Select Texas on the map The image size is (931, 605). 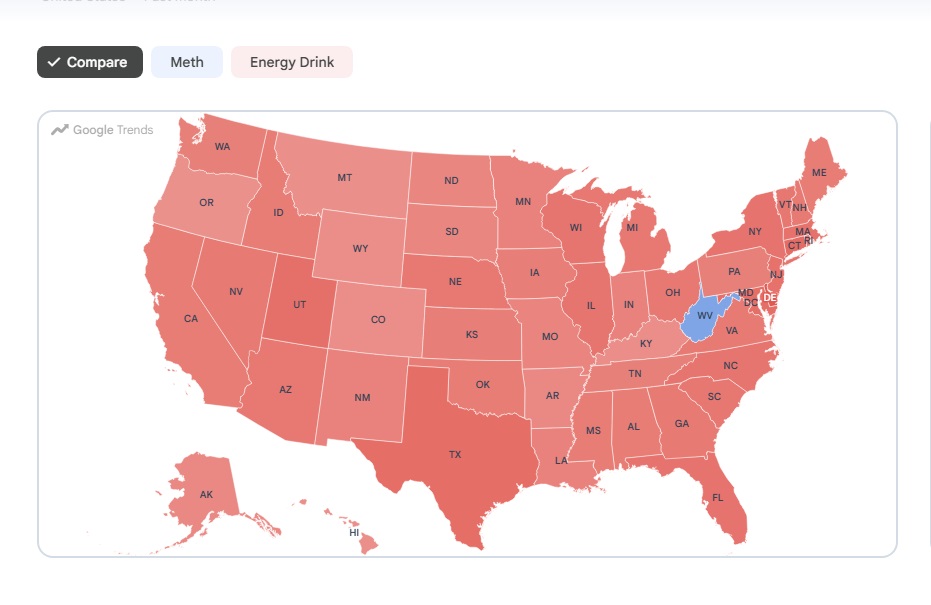(455, 455)
